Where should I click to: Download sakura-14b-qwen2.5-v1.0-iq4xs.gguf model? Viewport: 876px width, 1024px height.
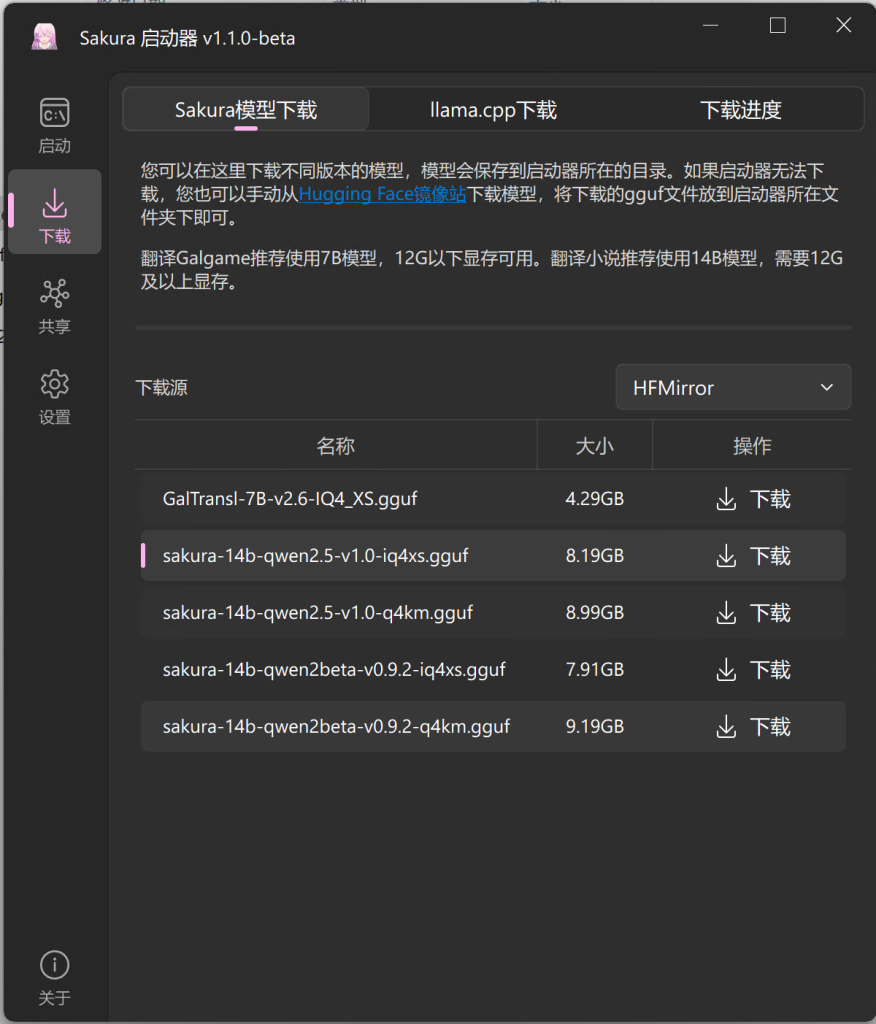coord(753,556)
